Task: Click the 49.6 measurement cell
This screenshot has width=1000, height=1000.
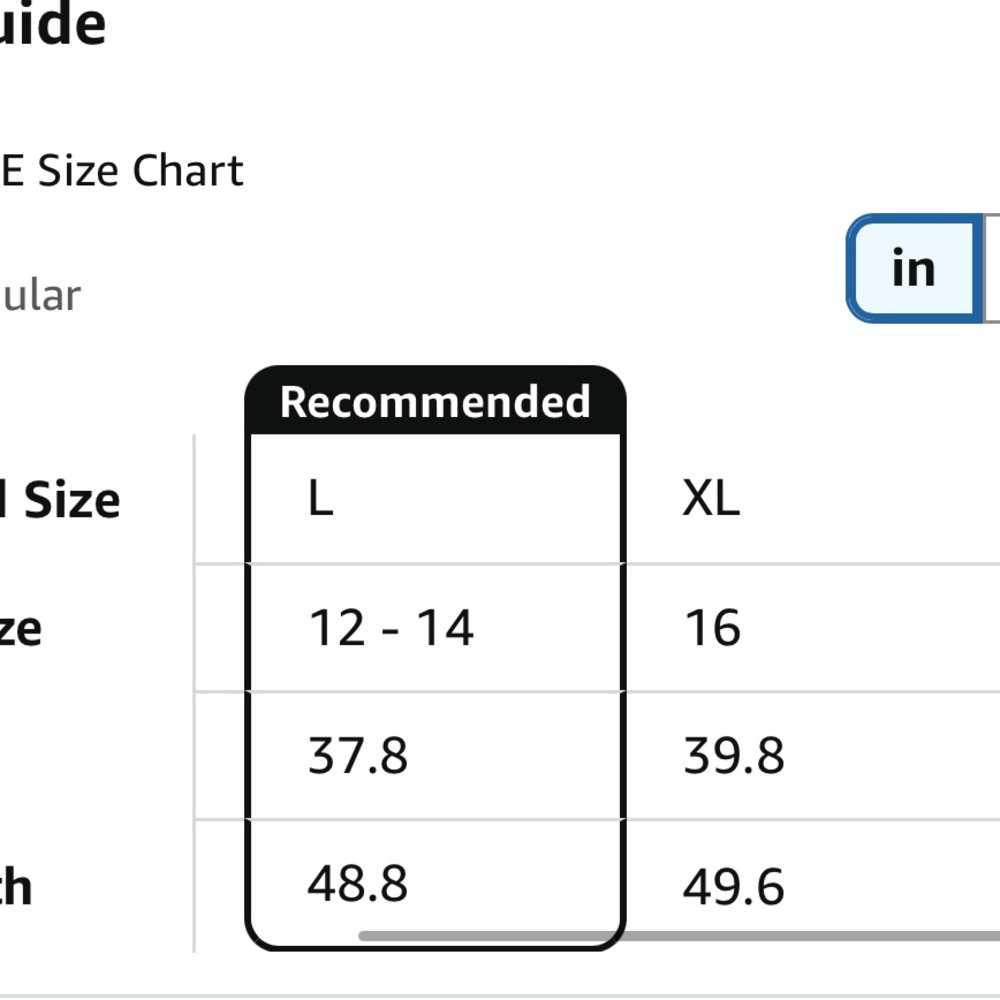Action: (x=733, y=887)
